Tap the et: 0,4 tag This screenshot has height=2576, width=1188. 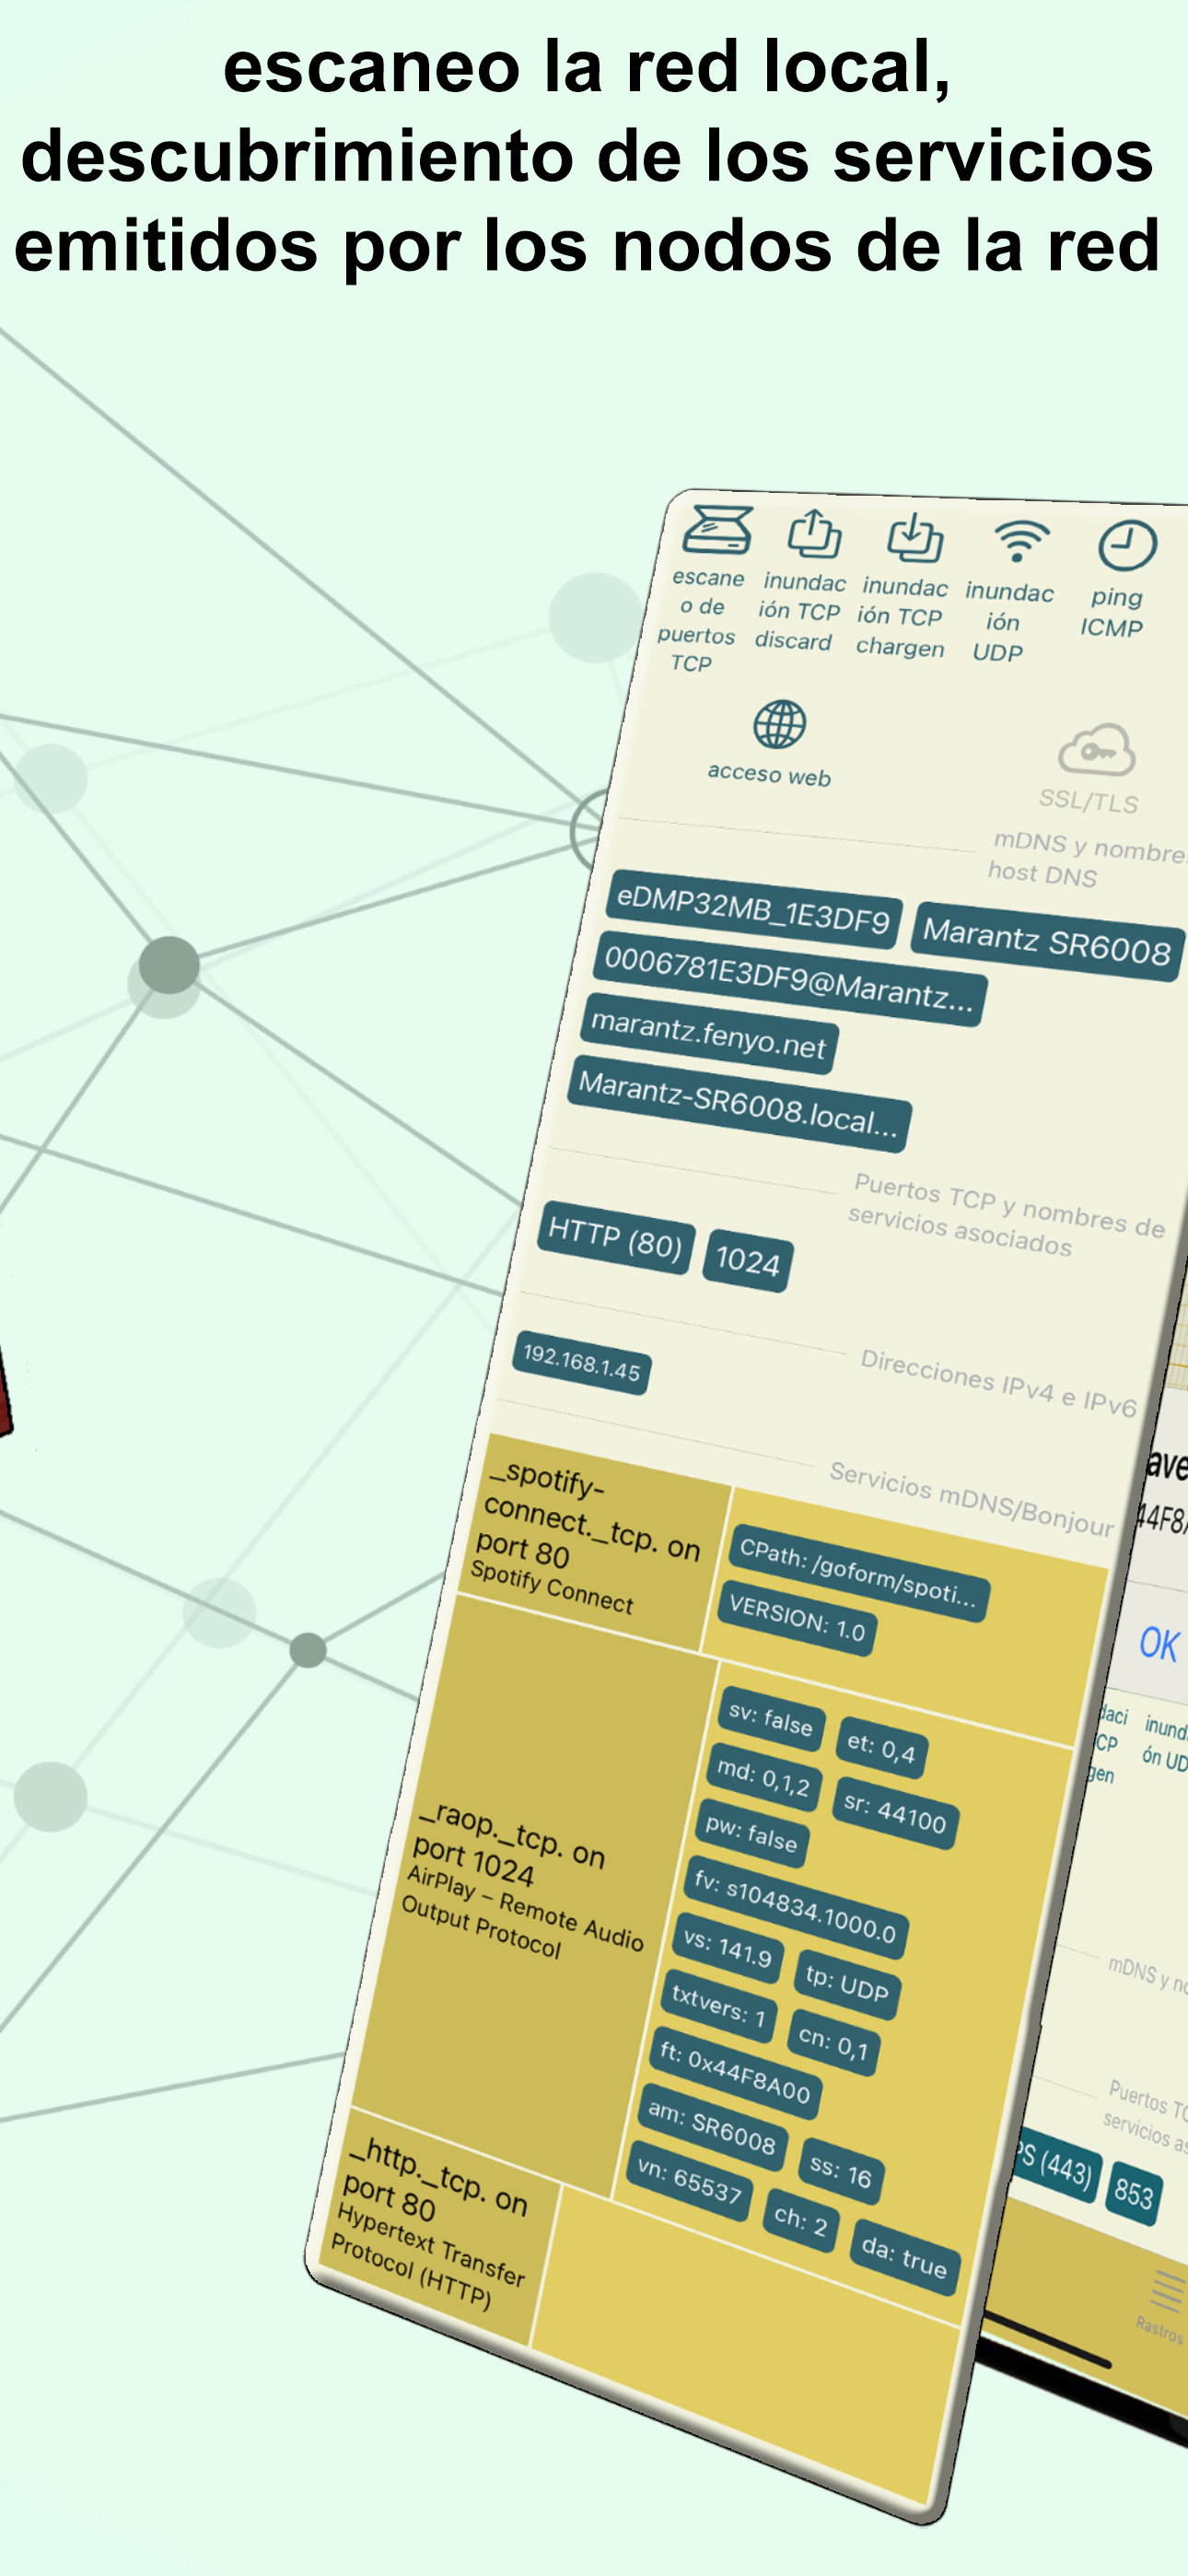coord(881,1749)
